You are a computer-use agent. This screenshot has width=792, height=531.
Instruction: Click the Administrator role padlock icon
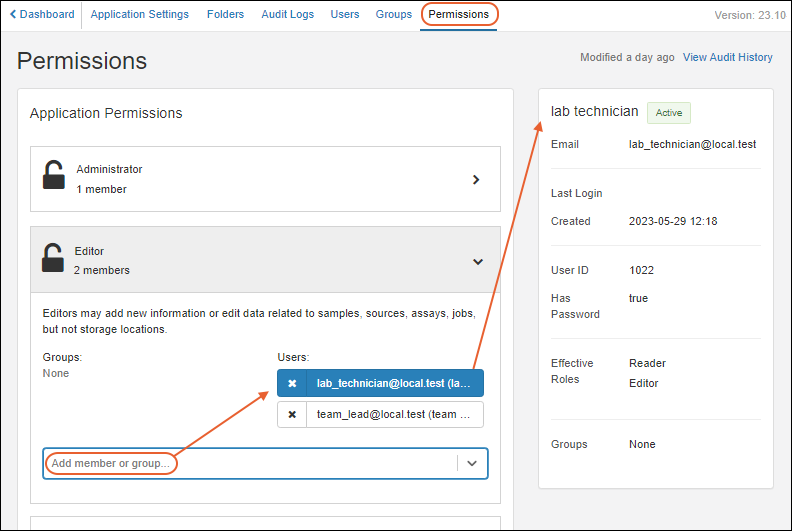tap(54, 176)
